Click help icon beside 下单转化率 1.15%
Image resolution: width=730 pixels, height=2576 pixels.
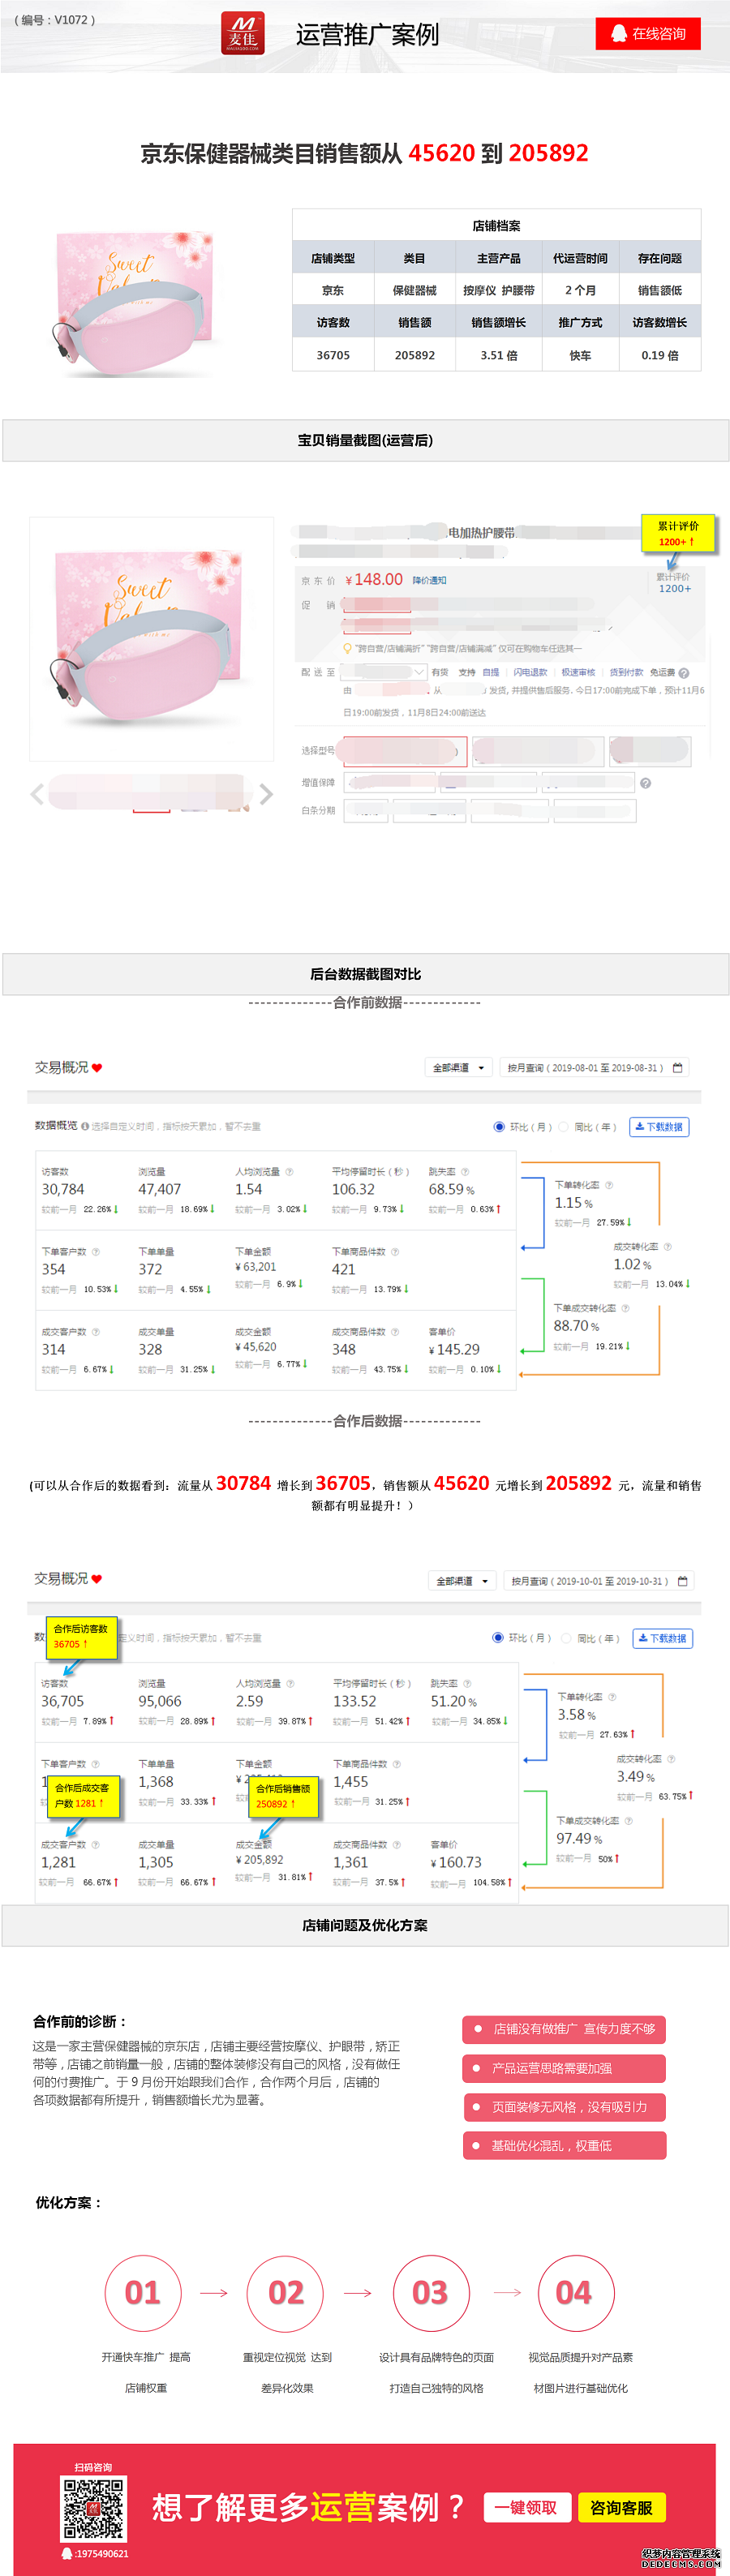tap(609, 1185)
